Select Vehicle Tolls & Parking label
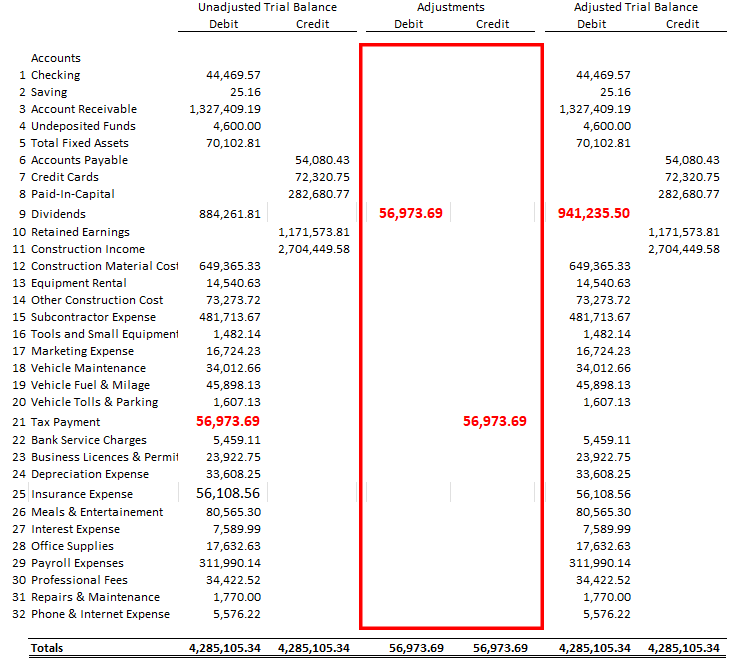 94,402
